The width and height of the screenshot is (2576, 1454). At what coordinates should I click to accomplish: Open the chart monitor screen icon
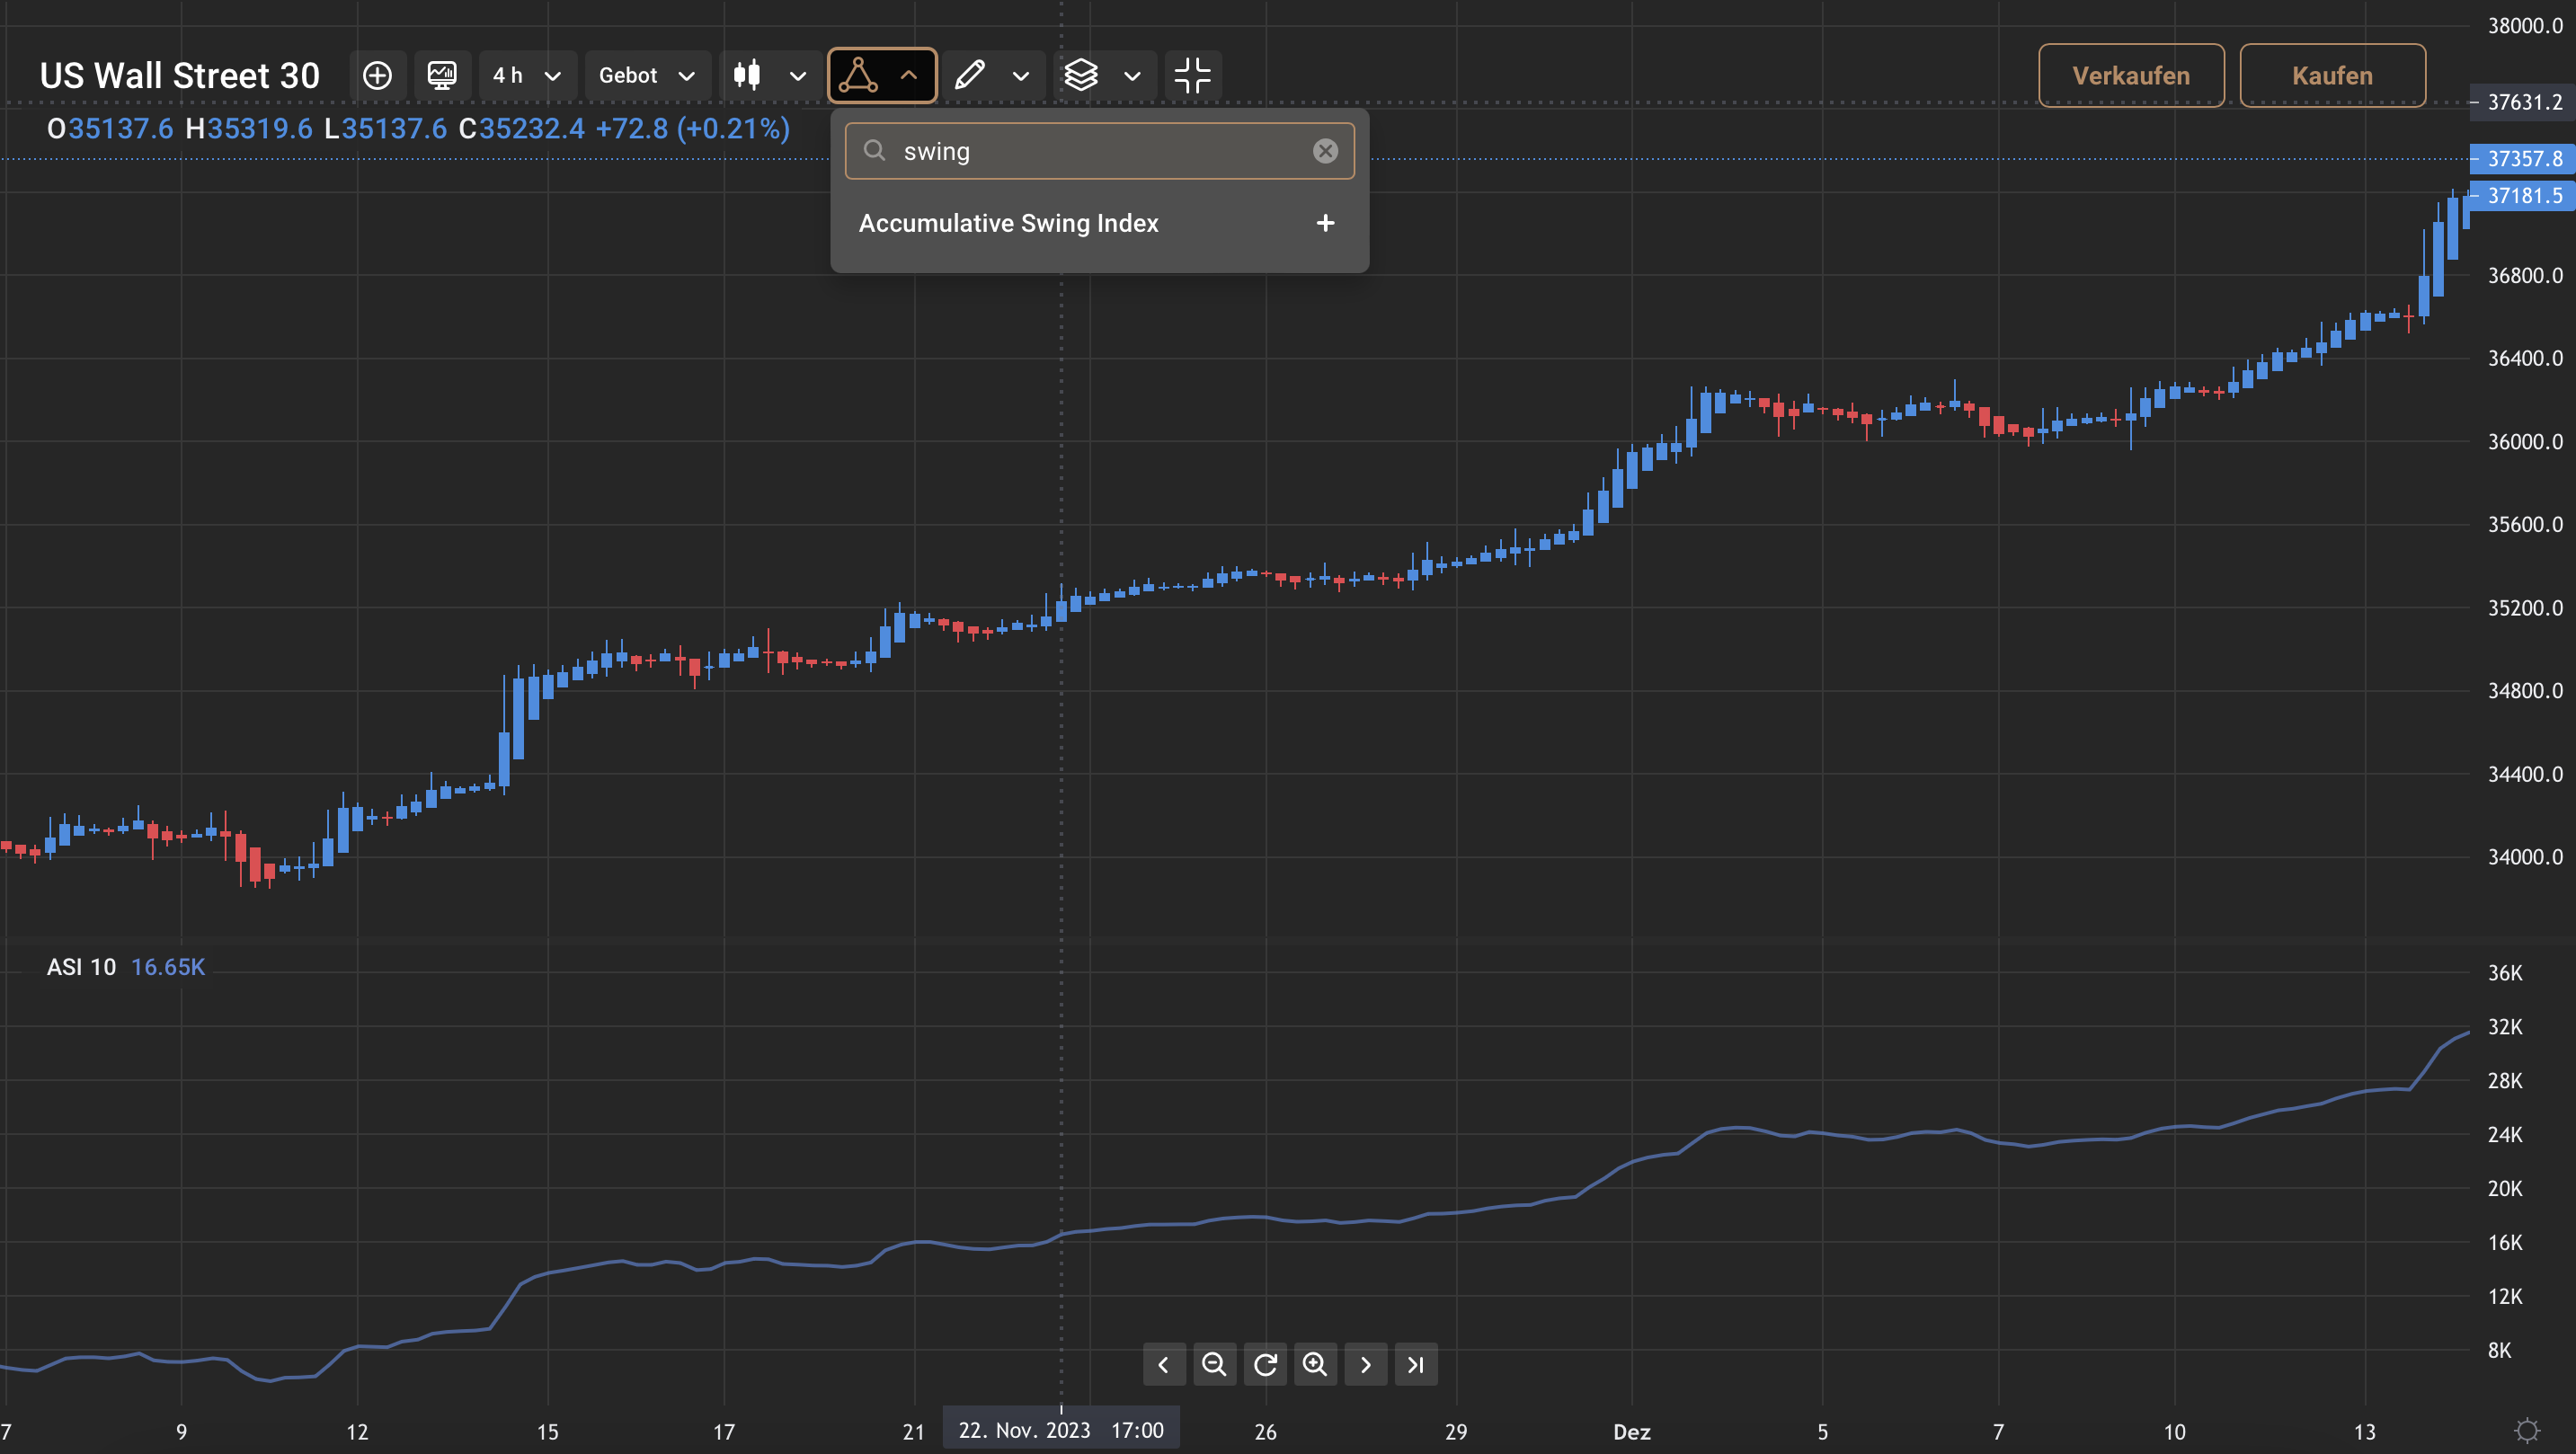pos(442,75)
